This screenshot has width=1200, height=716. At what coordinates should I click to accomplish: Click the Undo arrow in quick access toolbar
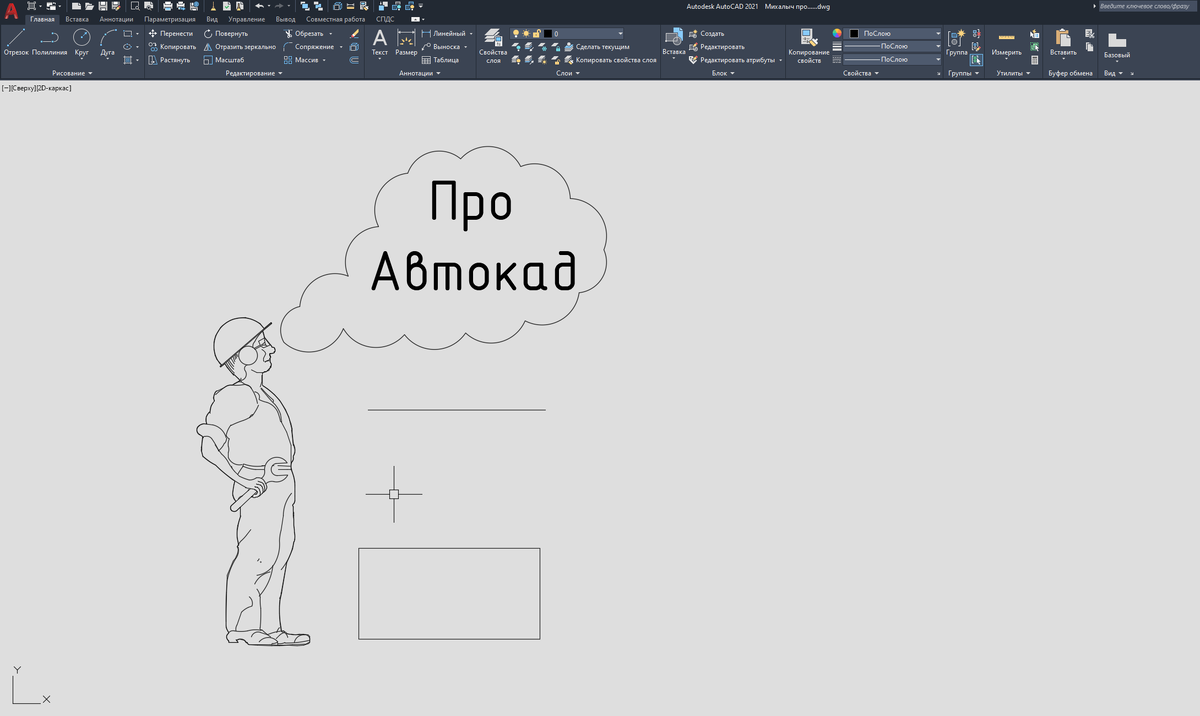[259, 6]
